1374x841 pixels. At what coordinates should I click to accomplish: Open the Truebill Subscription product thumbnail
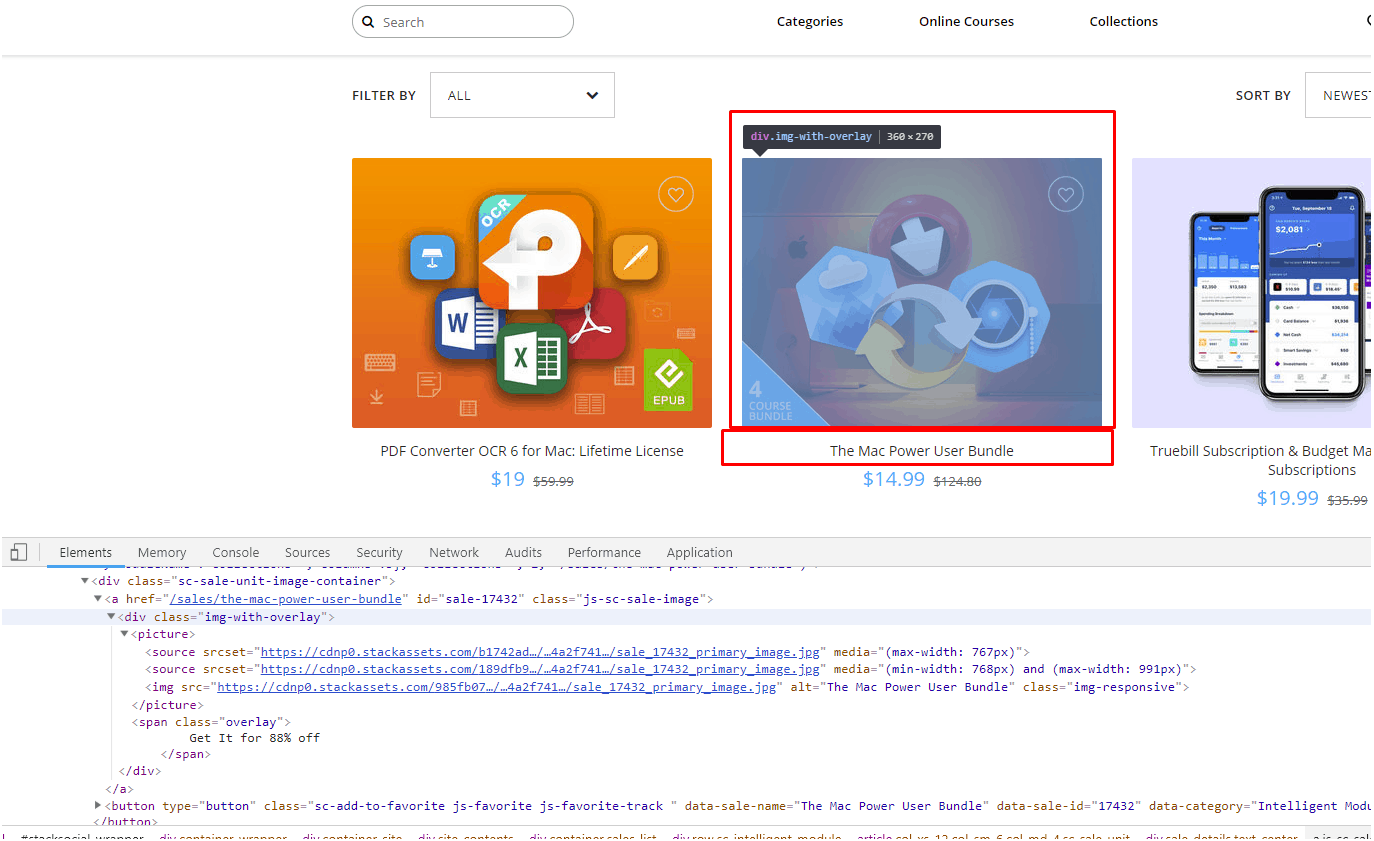1250,293
